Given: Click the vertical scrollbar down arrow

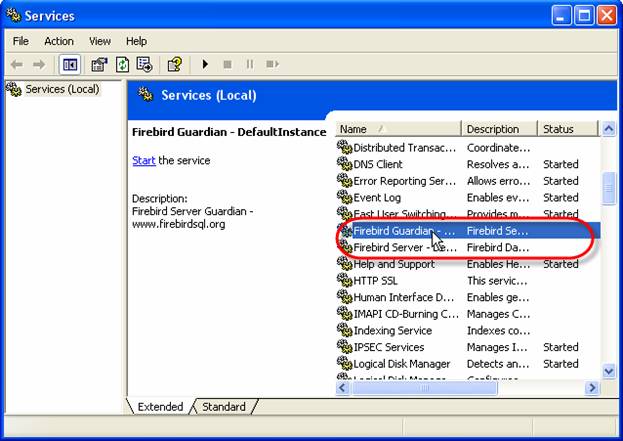Looking at the screenshot, I should [607, 371].
